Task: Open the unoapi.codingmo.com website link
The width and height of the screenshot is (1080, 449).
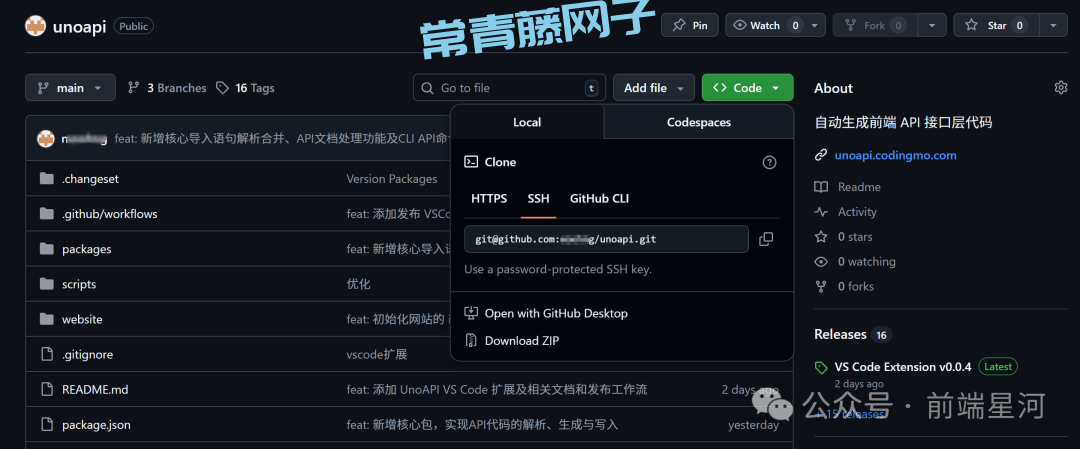Action: [895, 155]
